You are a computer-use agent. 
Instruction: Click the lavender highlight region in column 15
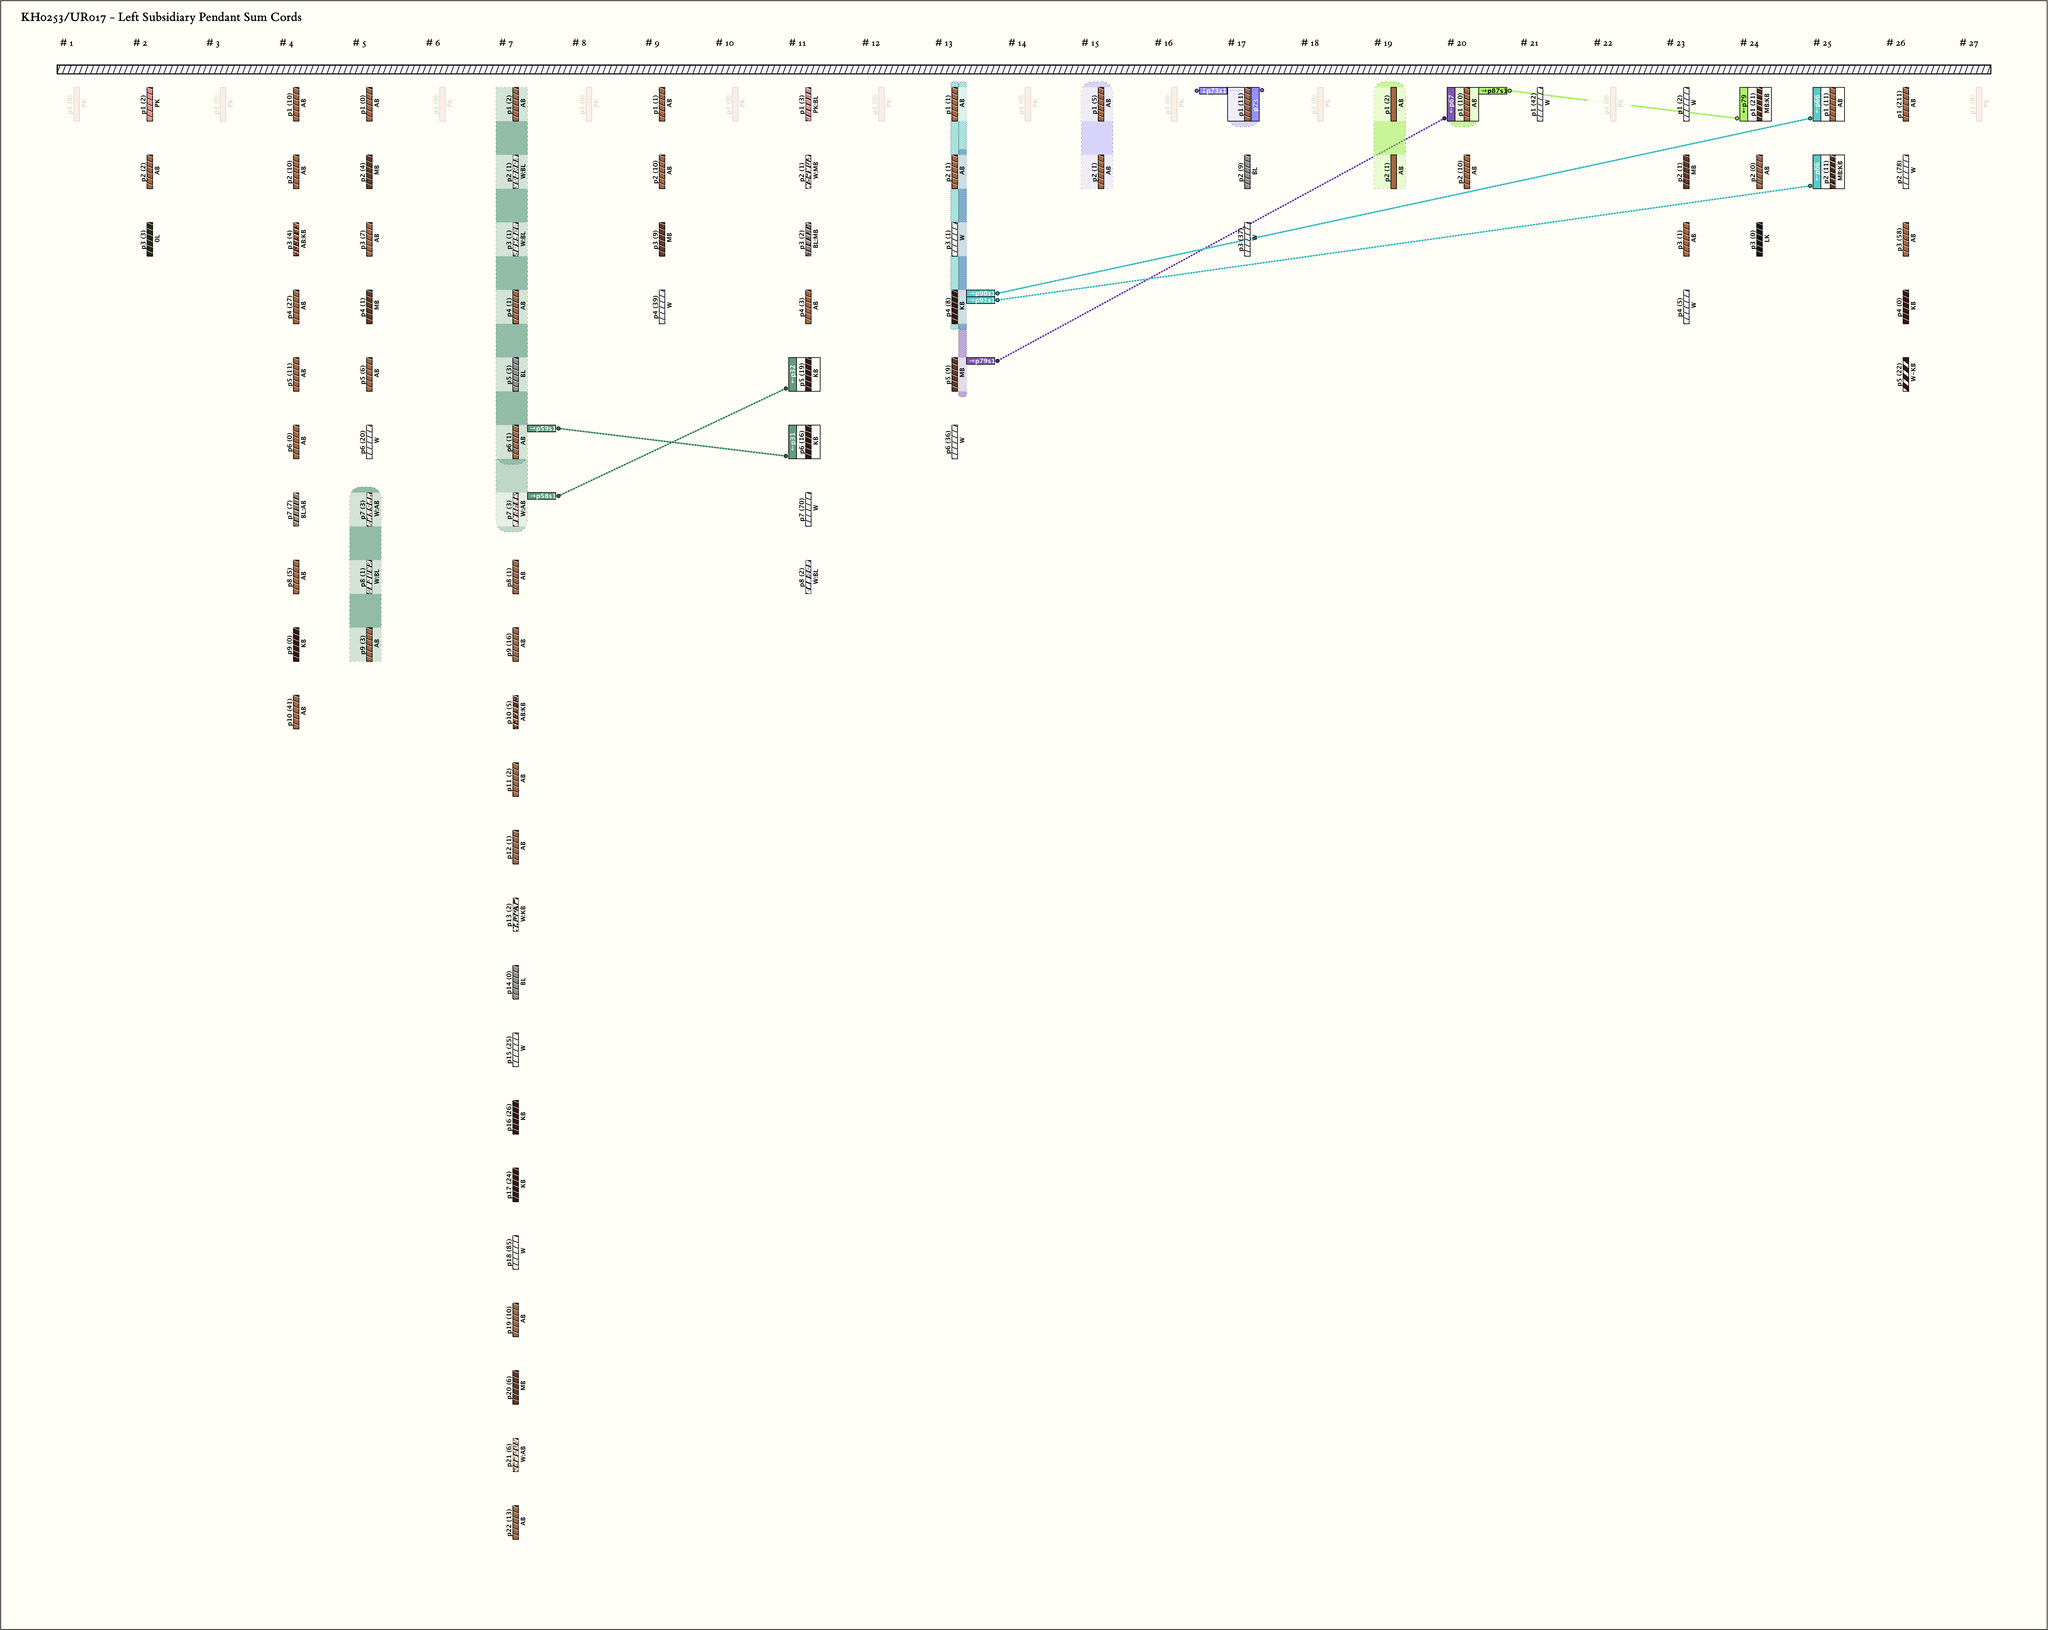pyautogui.click(x=1097, y=138)
